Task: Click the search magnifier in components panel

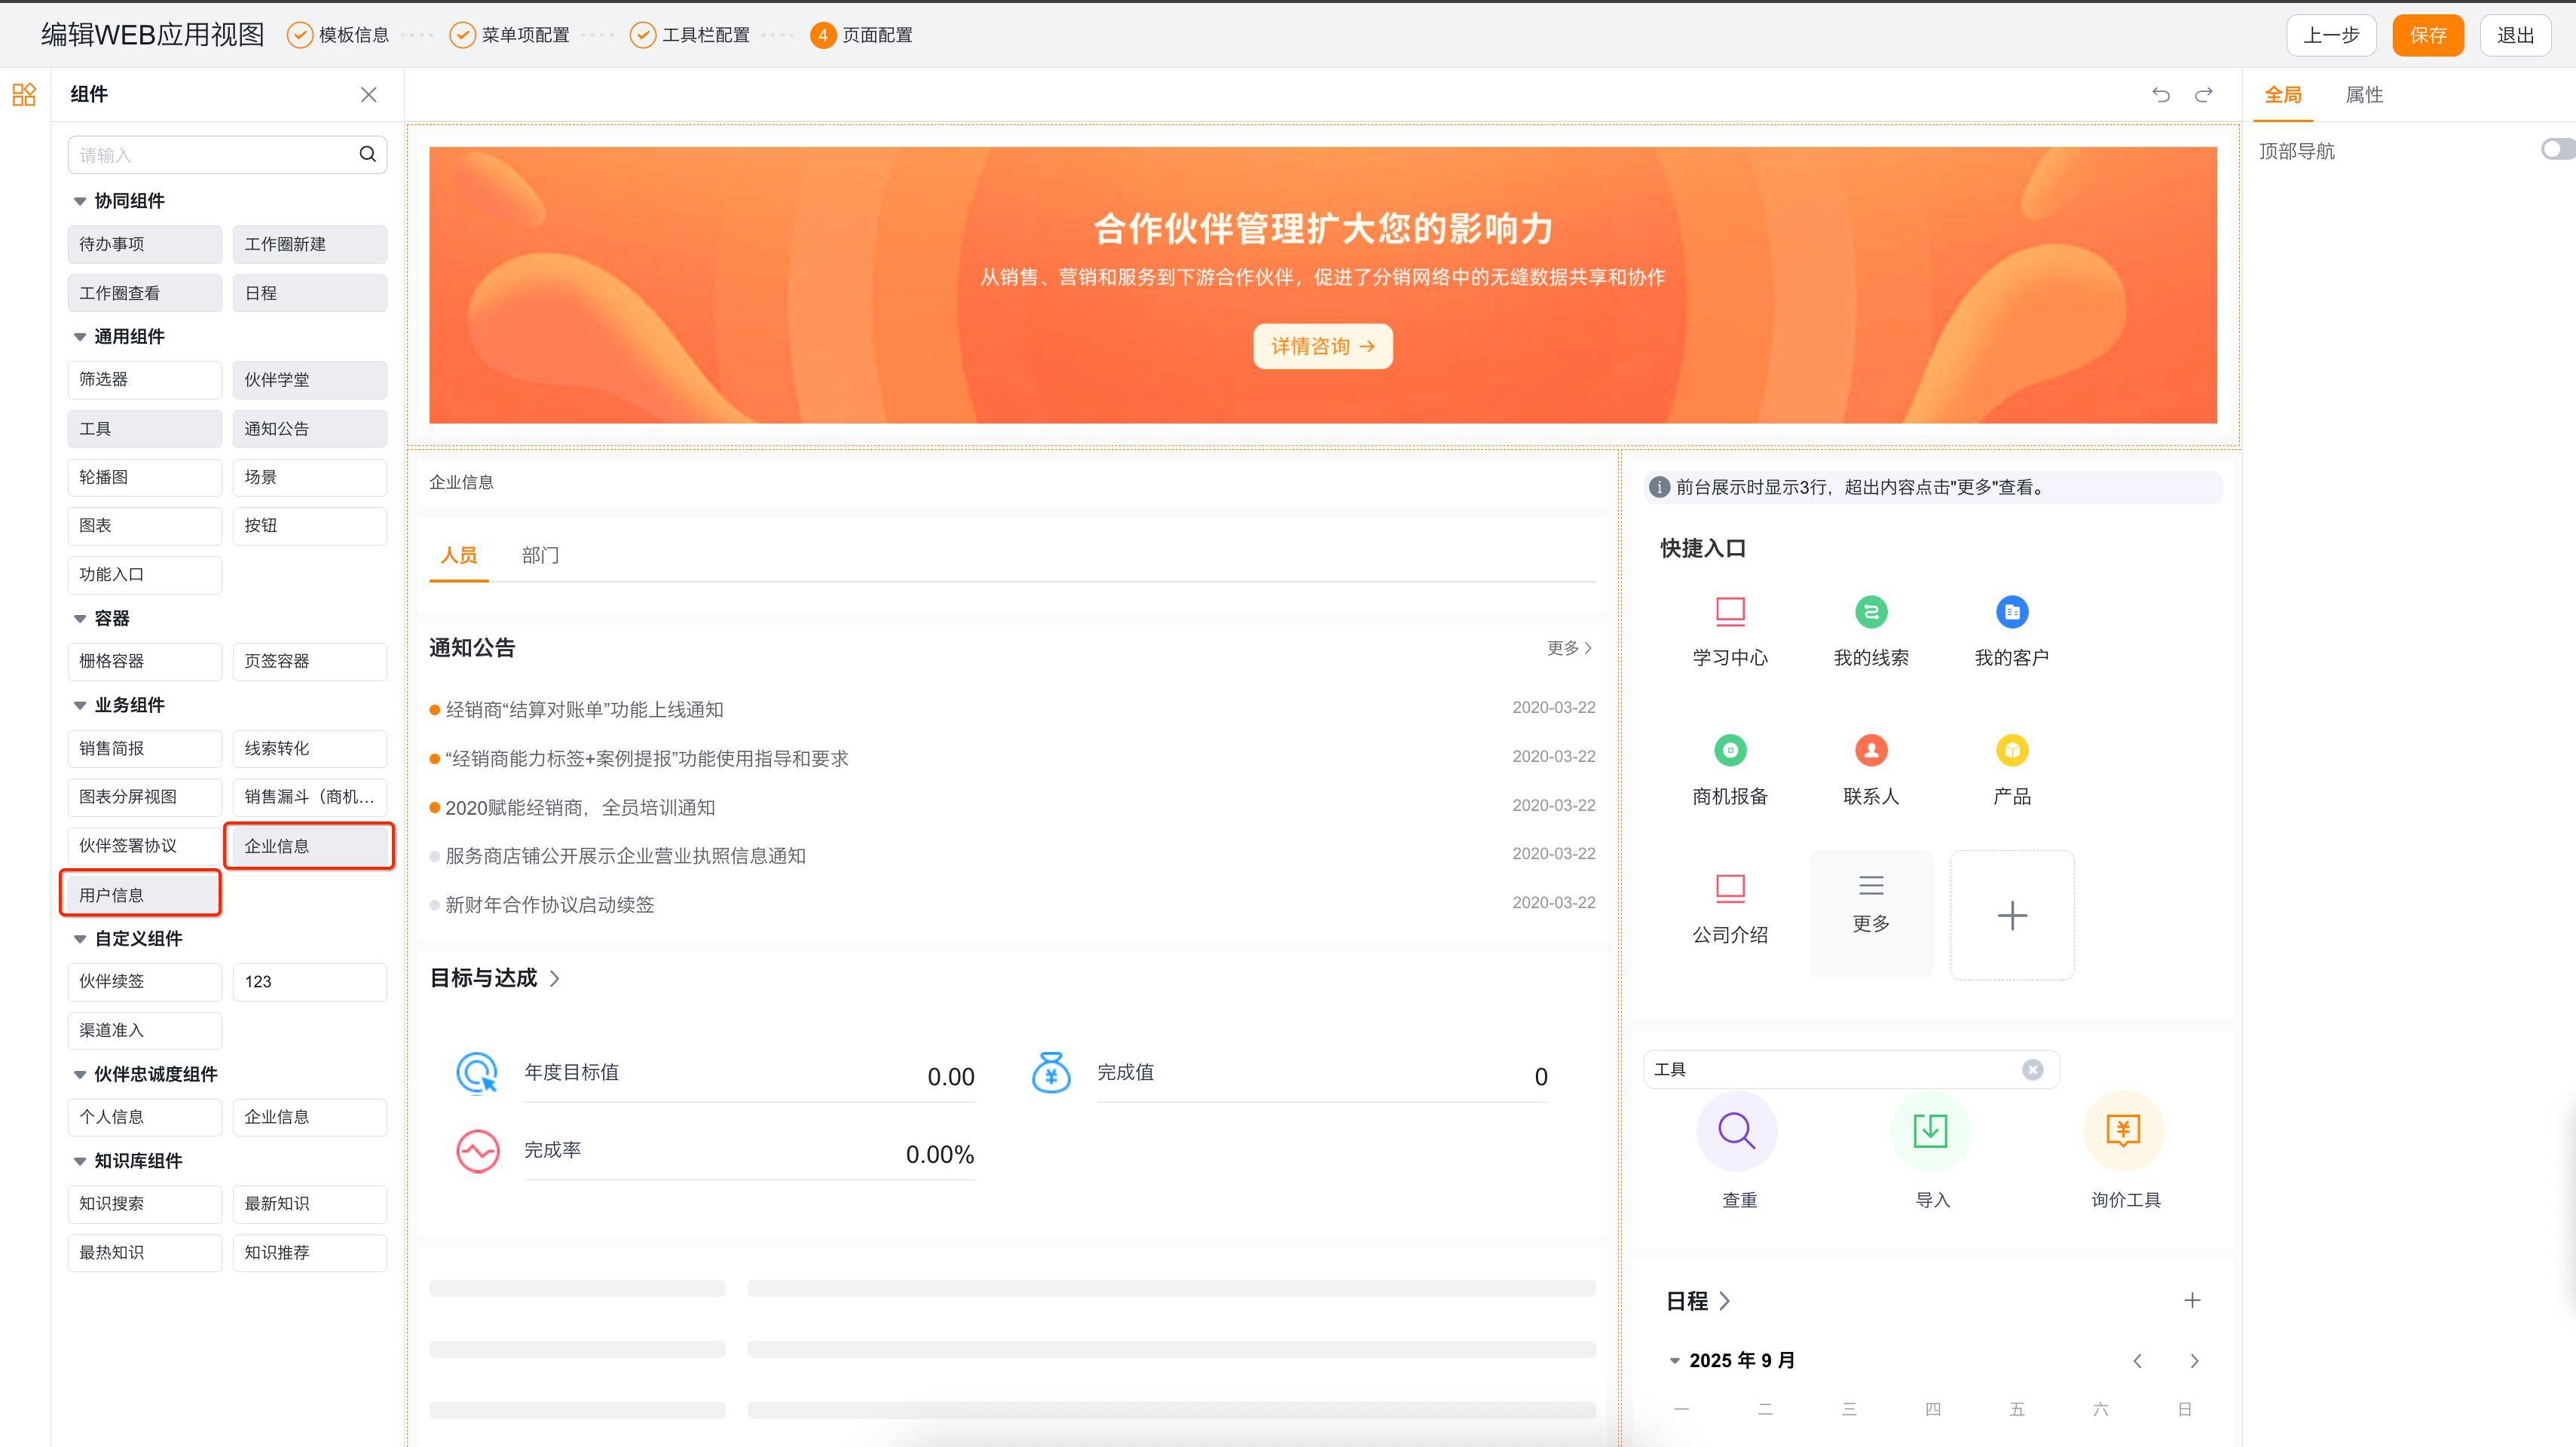Action: (367, 154)
